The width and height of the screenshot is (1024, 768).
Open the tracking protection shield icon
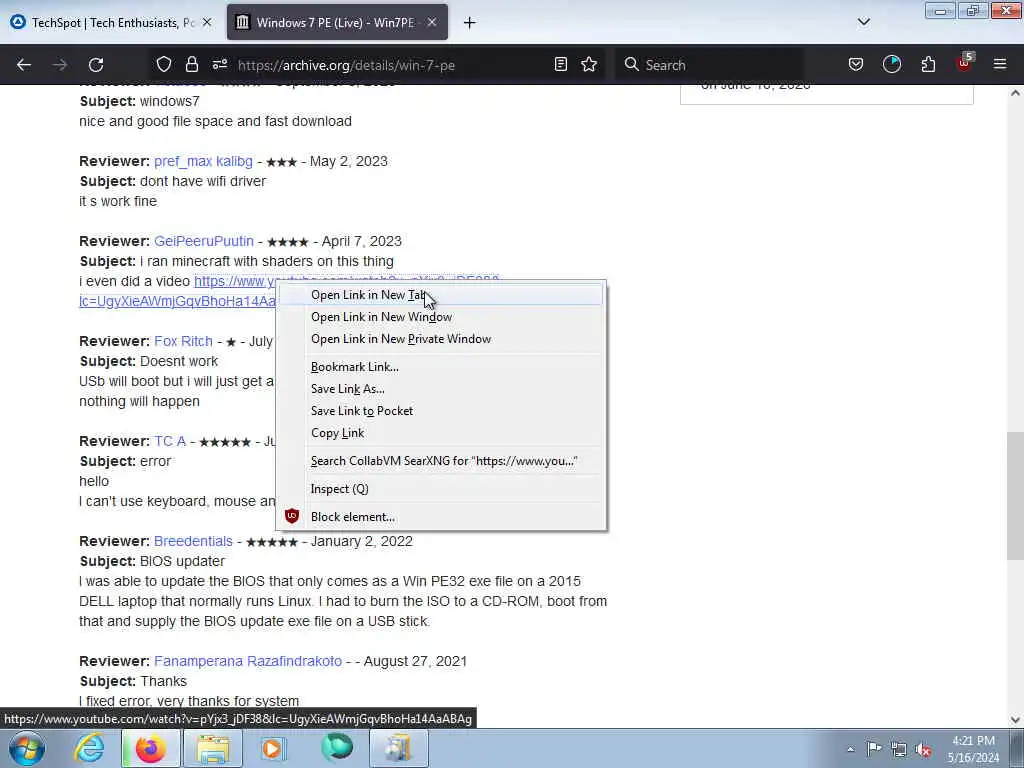click(163, 65)
